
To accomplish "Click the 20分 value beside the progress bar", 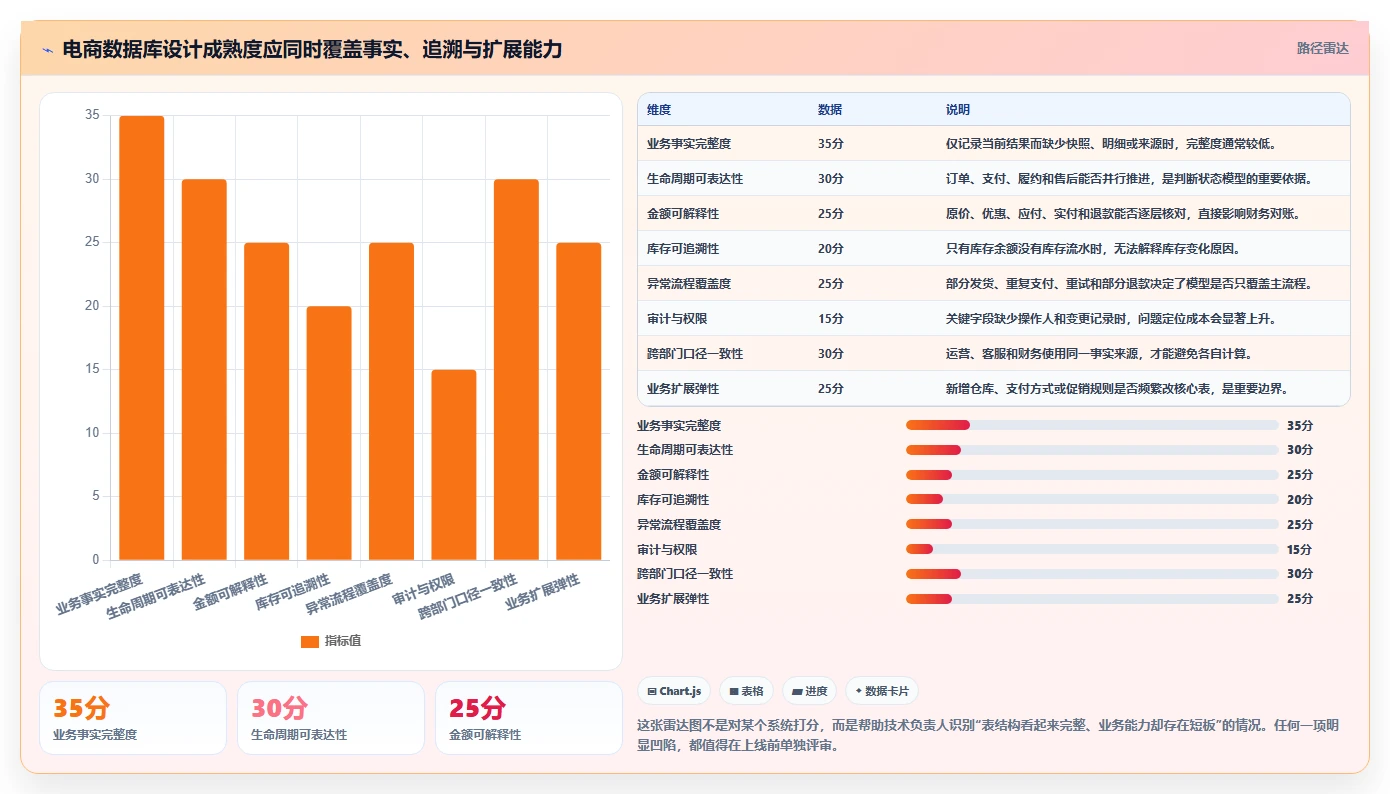I will click(x=1300, y=500).
